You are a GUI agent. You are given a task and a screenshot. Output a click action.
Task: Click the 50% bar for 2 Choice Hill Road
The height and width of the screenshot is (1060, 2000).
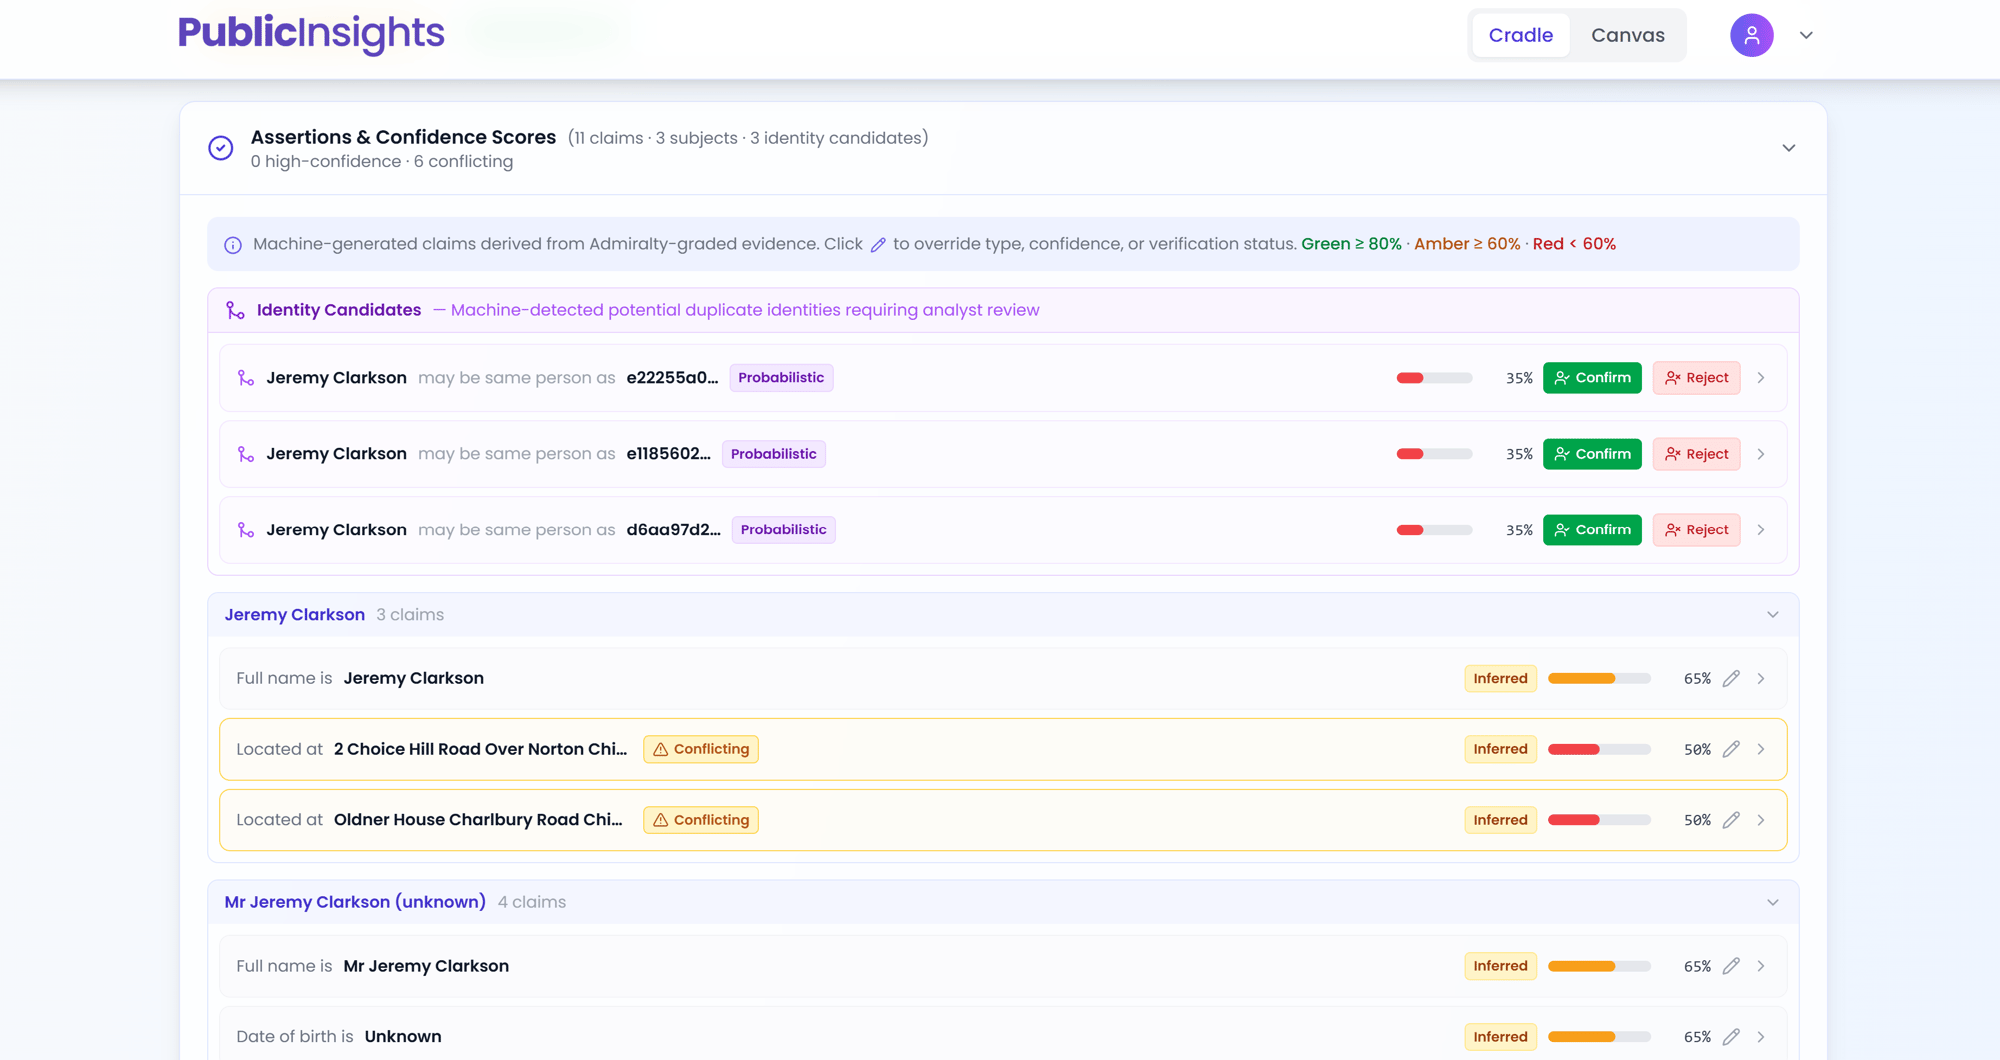tap(1599, 749)
